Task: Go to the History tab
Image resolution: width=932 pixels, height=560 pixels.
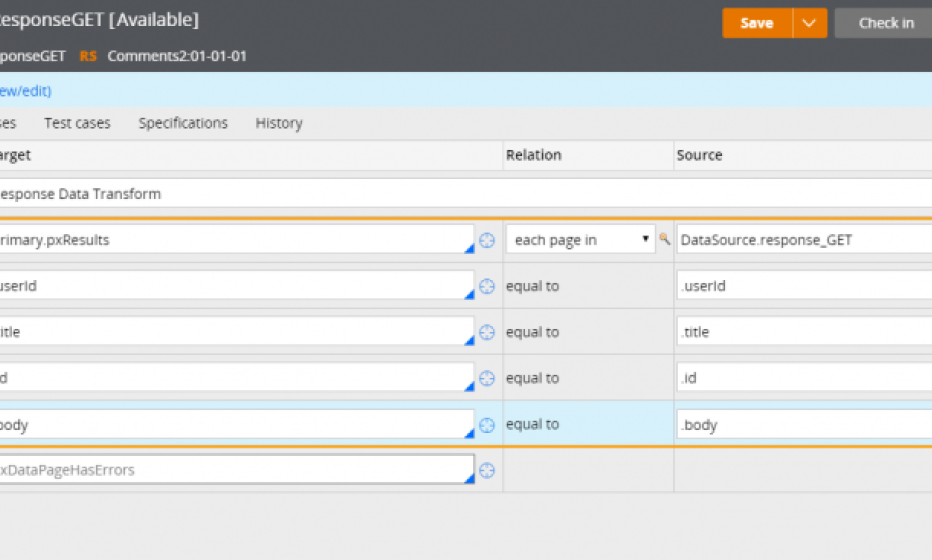Action: (279, 123)
